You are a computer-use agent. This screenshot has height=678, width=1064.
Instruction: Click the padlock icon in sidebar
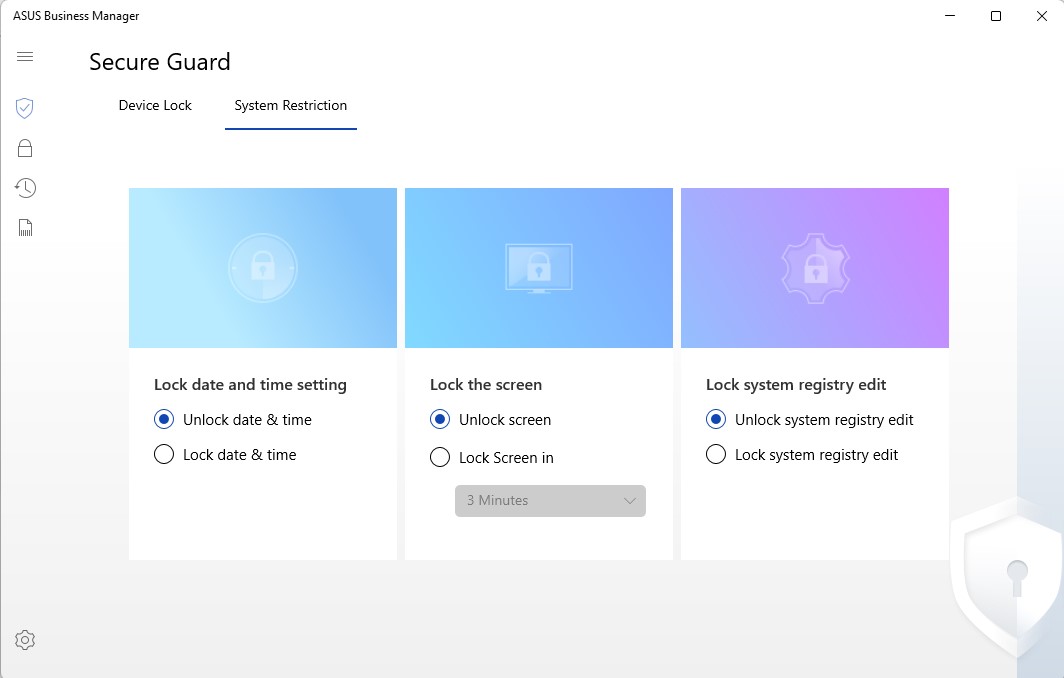tap(25, 148)
